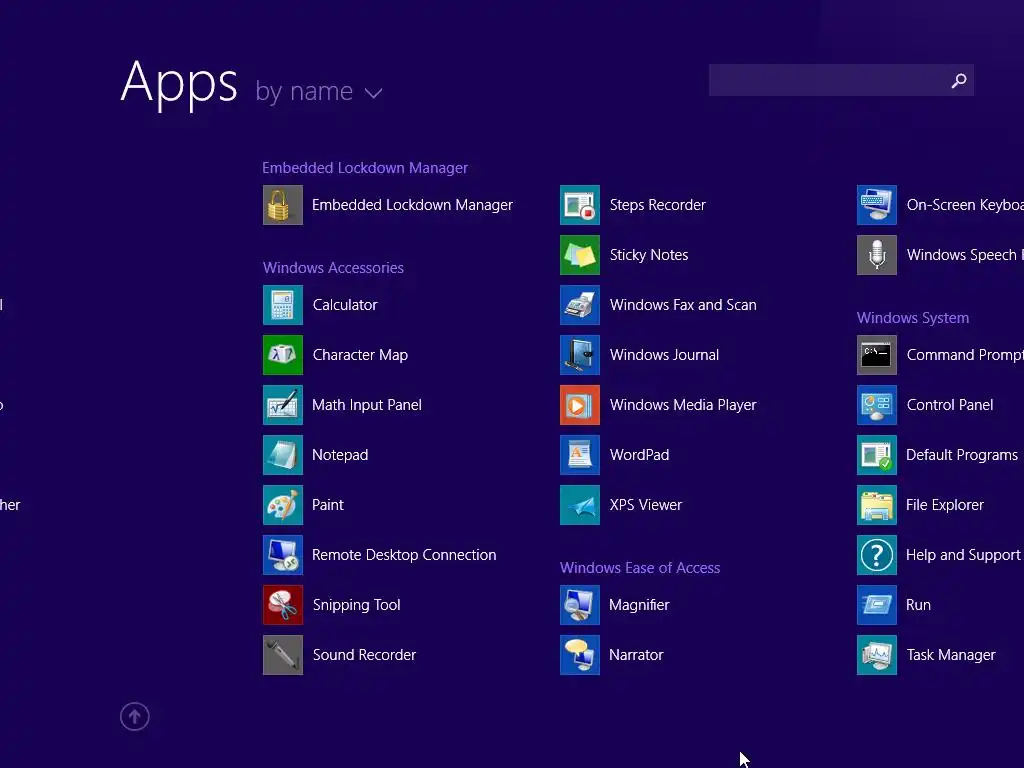Open the Character Map icon
The height and width of the screenshot is (768, 1024).
tap(283, 355)
